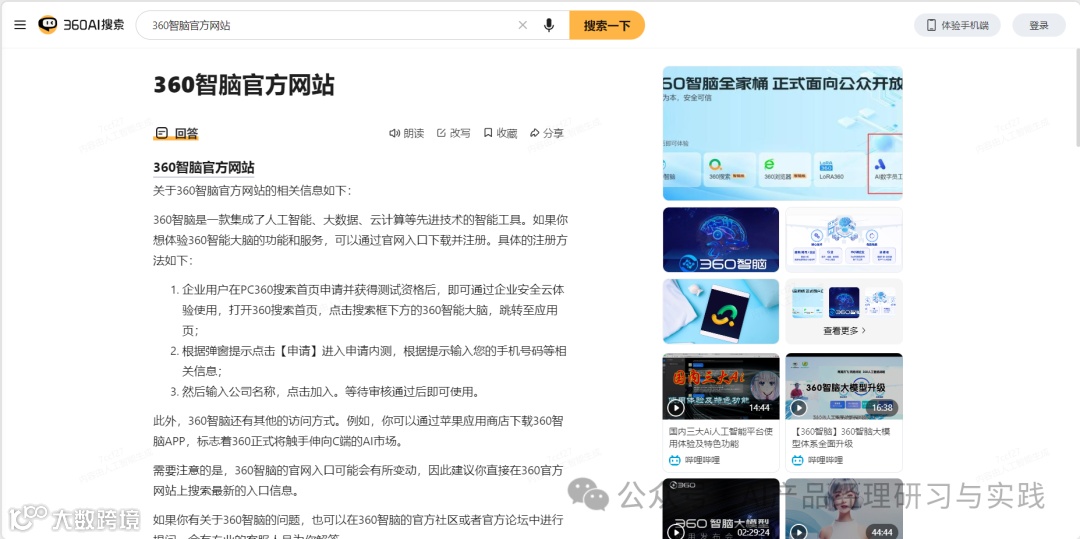Click the 360智脑官方网站 answer heading
Viewport: 1080px width, 539px height.
pos(204,167)
